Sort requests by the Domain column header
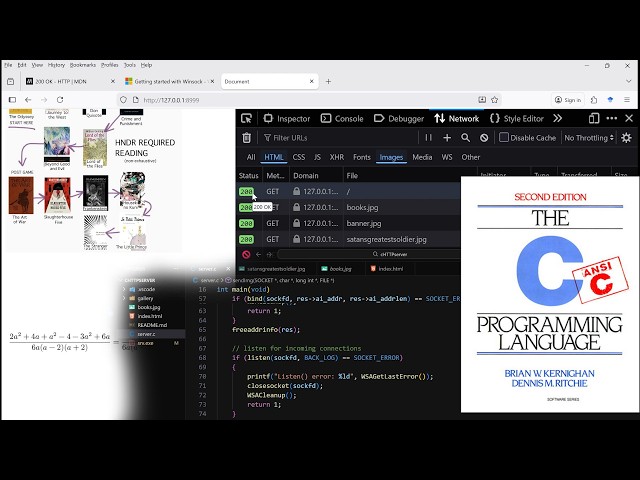 [316, 176]
